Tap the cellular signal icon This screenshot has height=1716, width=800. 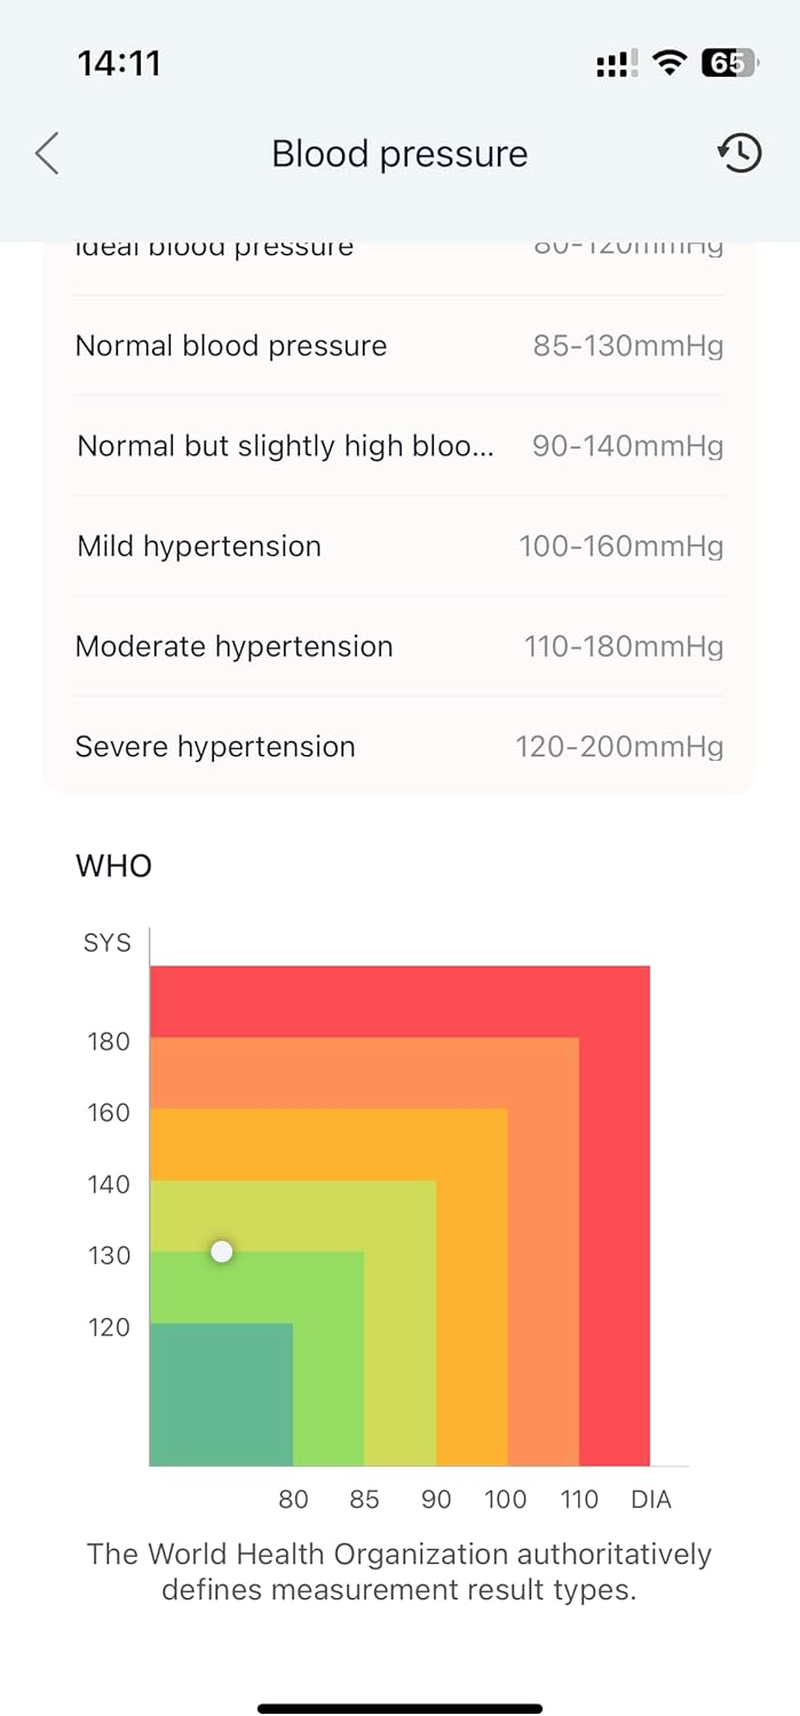tap(615, 66)
